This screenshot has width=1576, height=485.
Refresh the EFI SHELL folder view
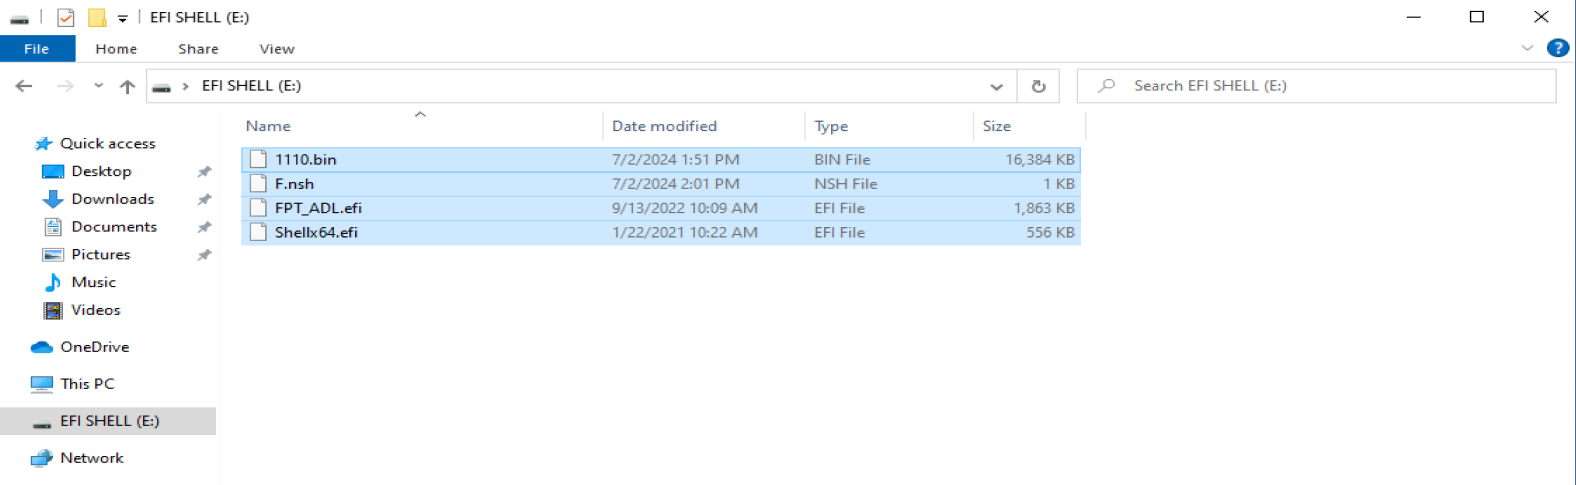pos(1038,86)
